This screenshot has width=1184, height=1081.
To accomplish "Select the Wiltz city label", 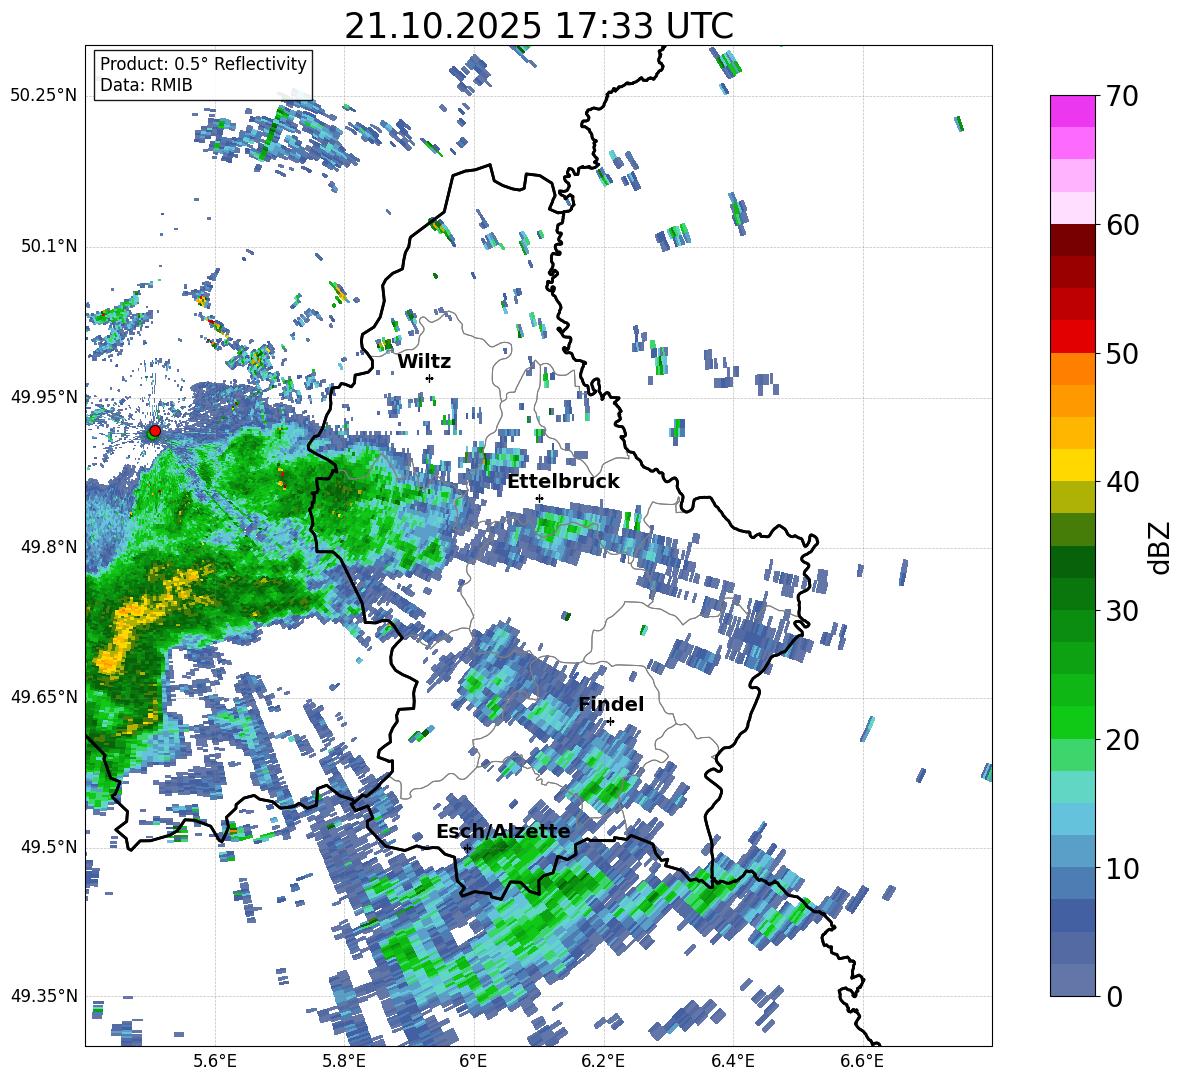I will coord(424,362).
